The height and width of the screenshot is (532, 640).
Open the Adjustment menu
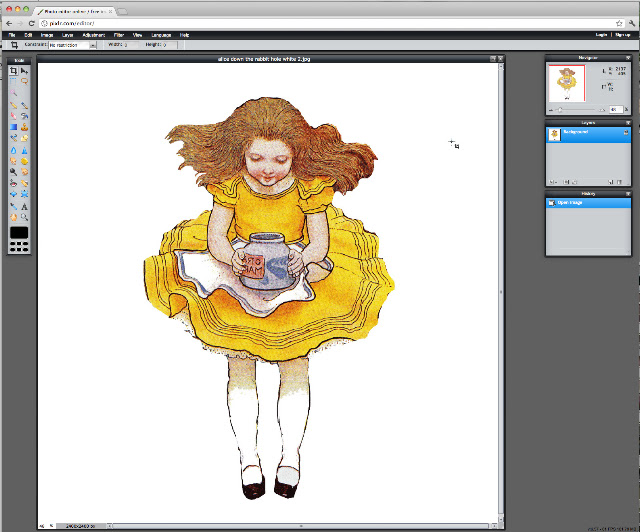point(93,35)
